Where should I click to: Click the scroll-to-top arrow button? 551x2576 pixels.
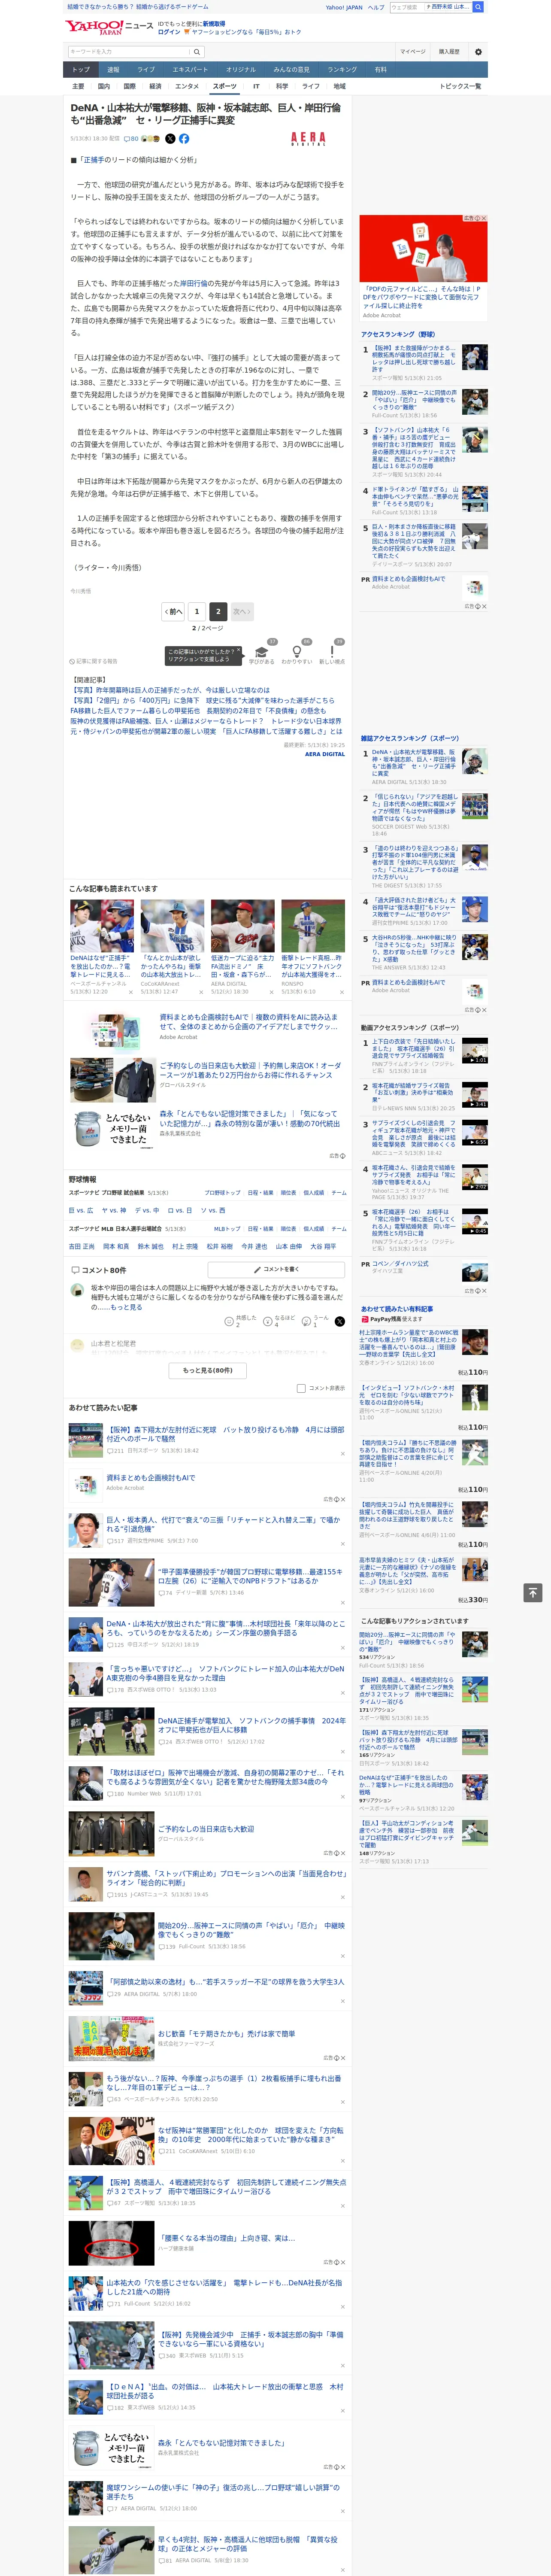[533, 1592]
